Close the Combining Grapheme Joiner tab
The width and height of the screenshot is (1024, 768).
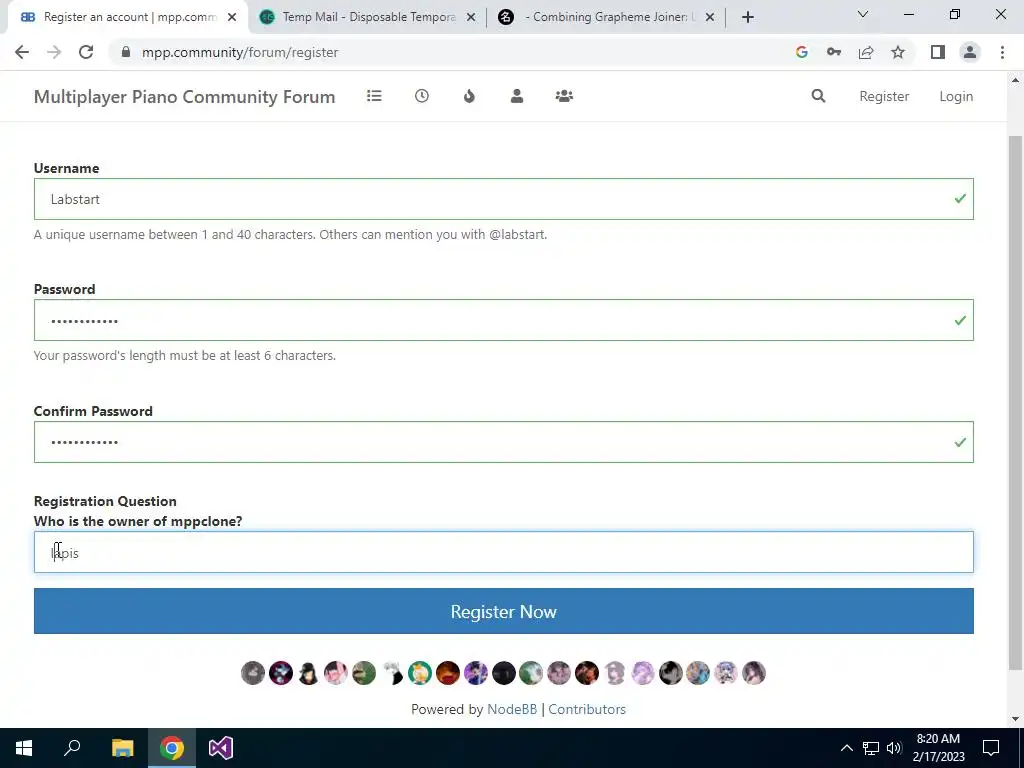(710, 17)
